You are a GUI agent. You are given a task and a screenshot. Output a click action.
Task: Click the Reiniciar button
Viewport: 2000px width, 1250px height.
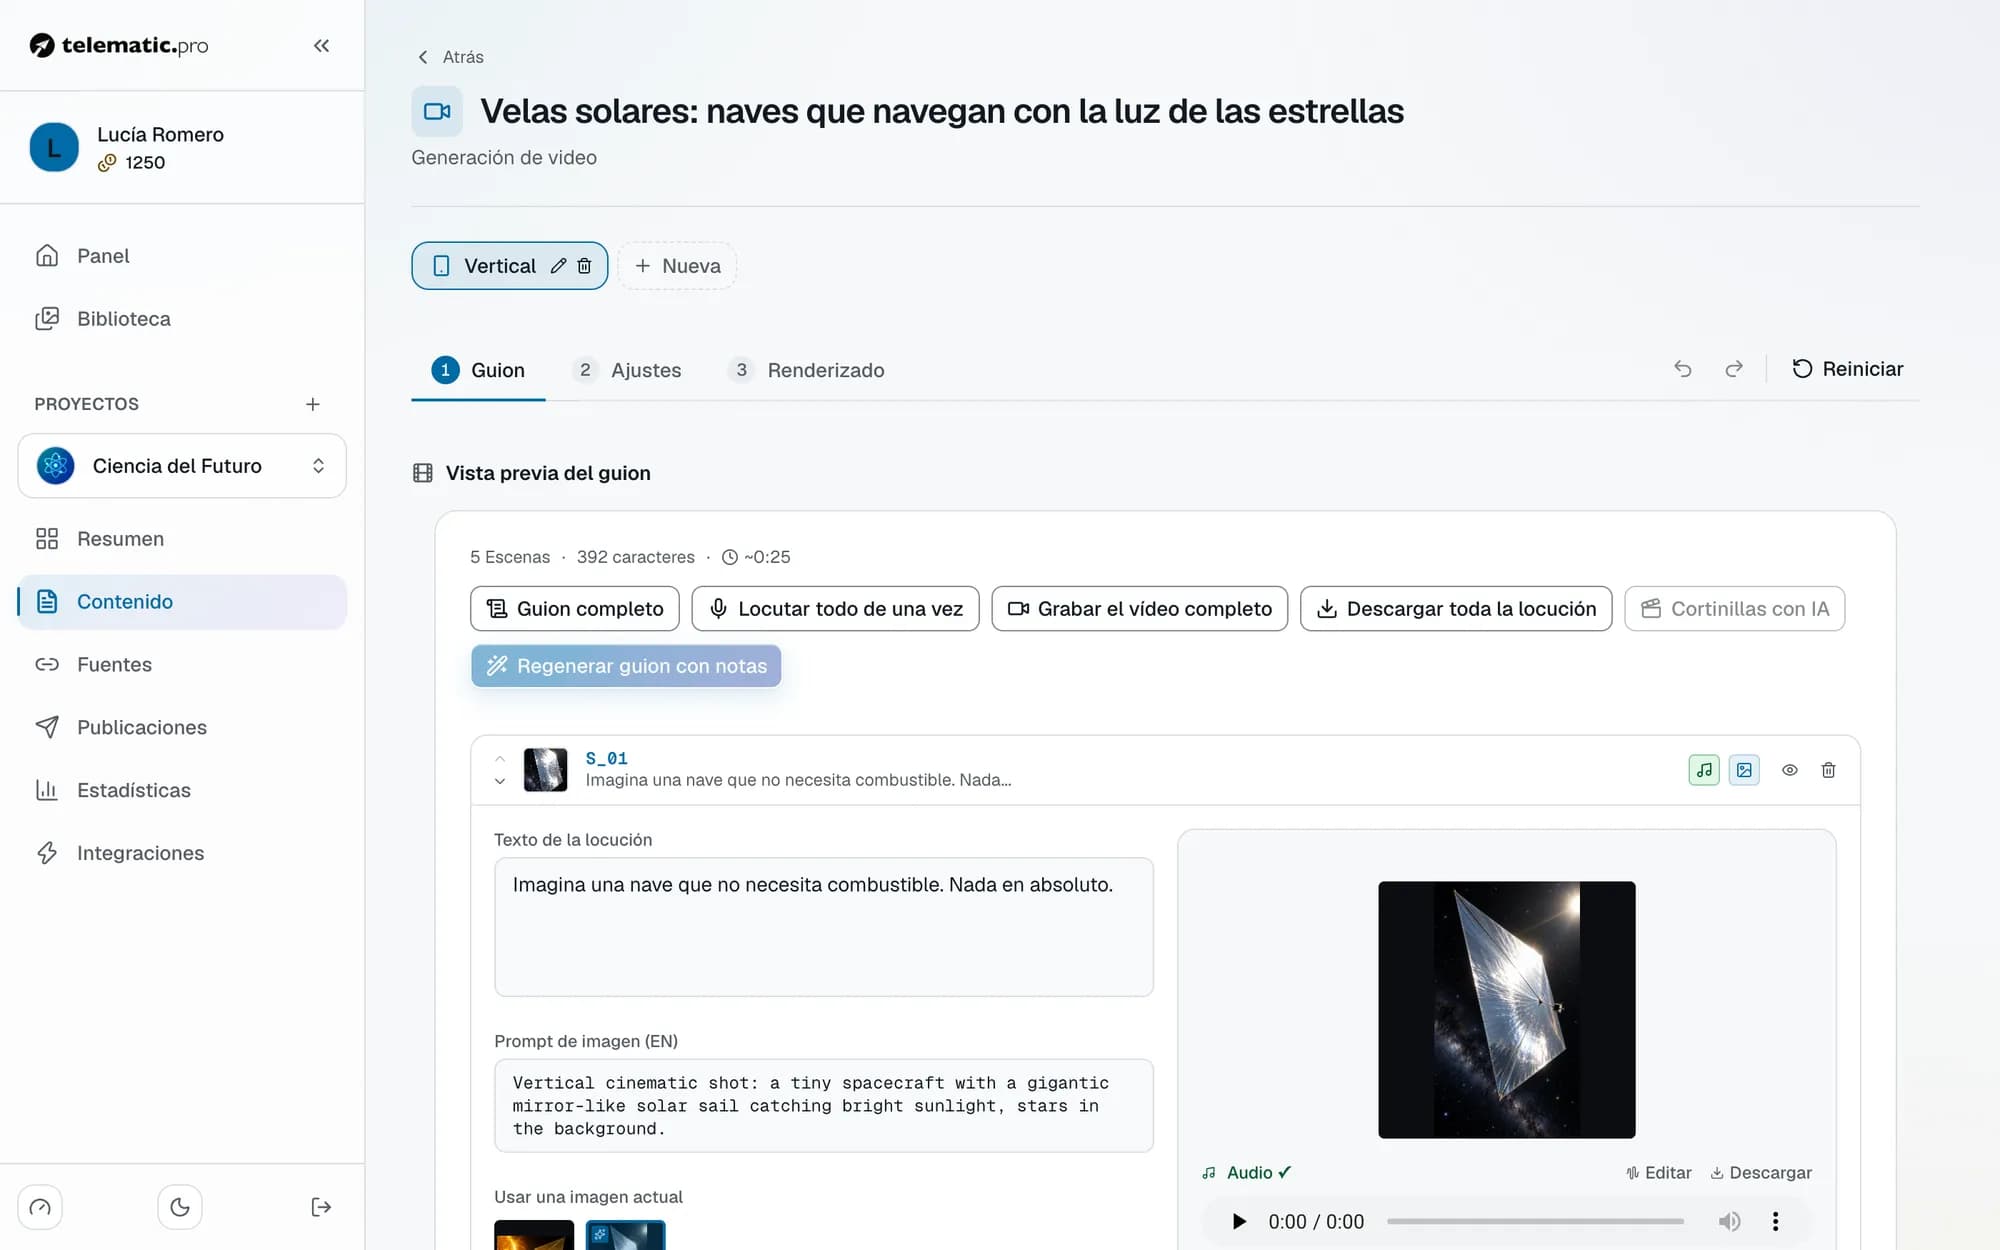[1847, 369]
